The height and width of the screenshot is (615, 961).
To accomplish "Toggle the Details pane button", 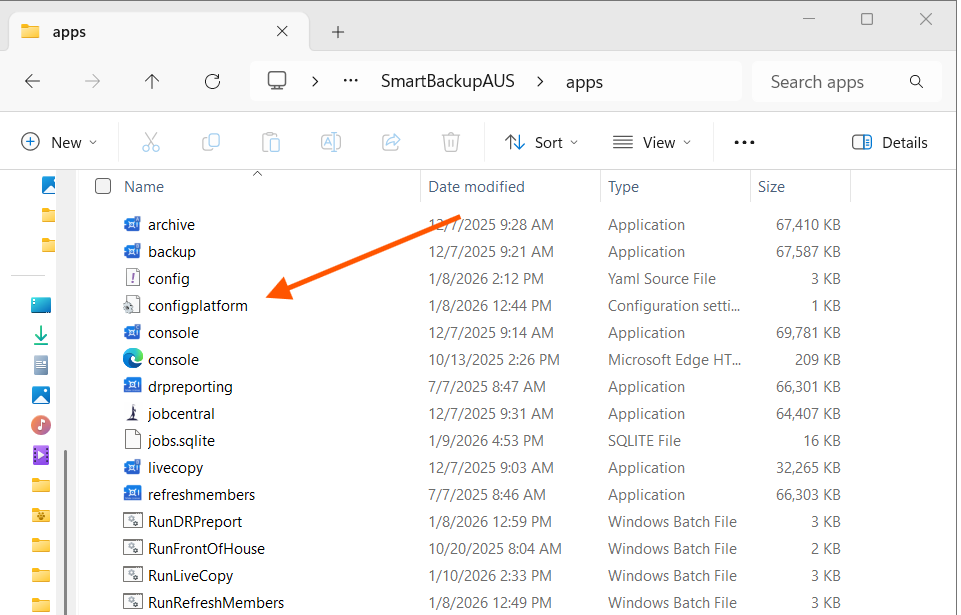I will 889,142.
